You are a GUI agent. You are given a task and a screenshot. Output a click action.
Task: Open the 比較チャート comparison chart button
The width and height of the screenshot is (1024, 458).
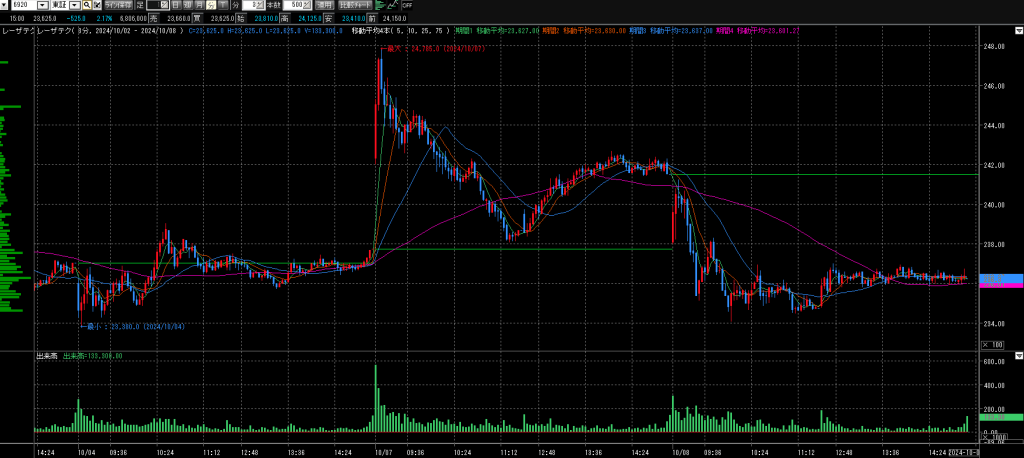coord(357,5)
